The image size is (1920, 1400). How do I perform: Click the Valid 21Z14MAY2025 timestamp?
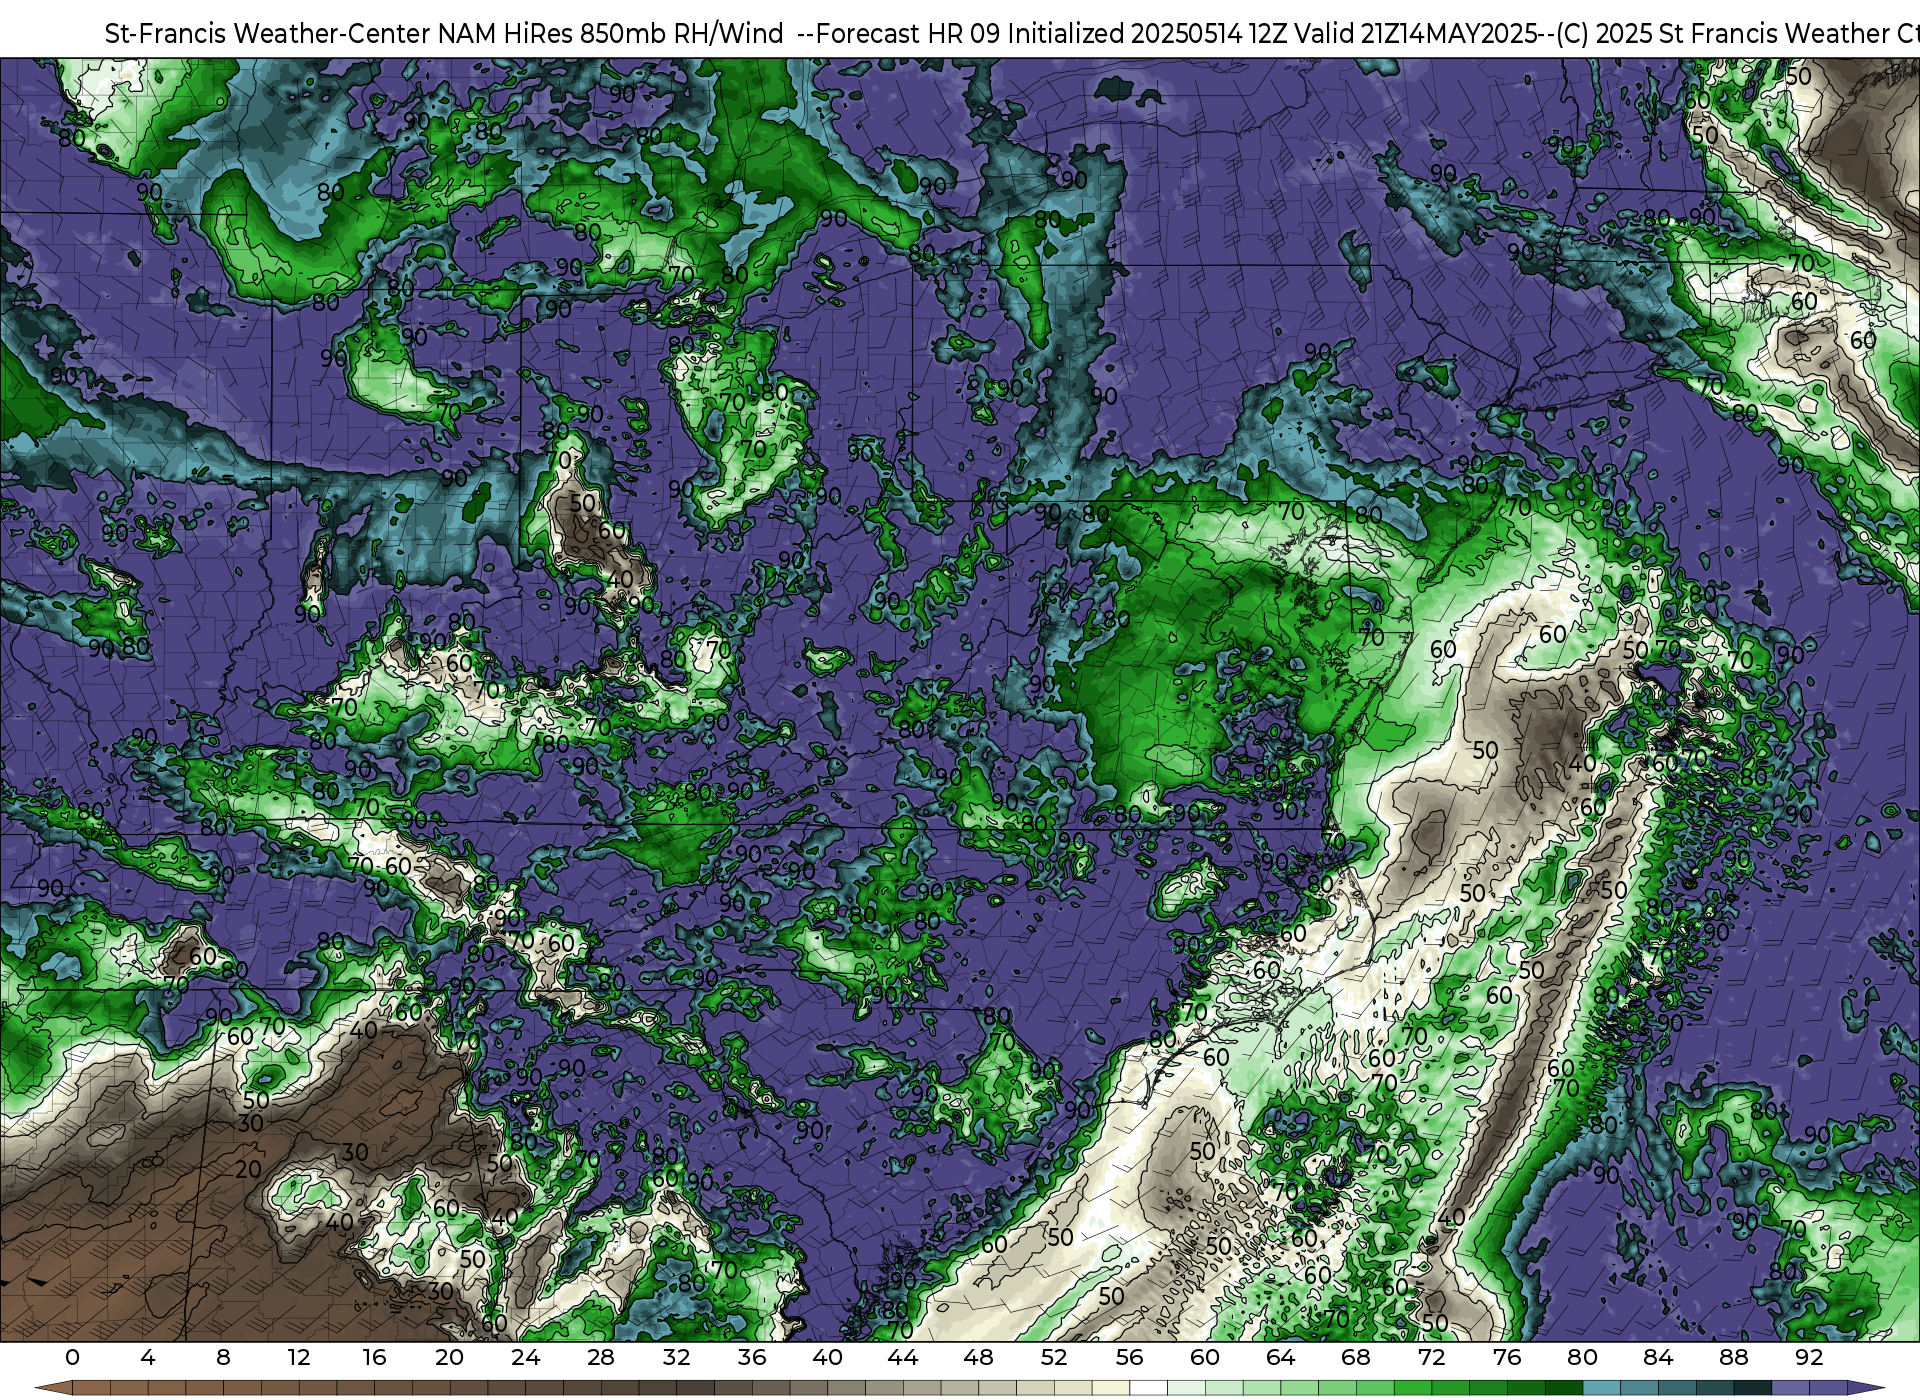(1415, 34)
